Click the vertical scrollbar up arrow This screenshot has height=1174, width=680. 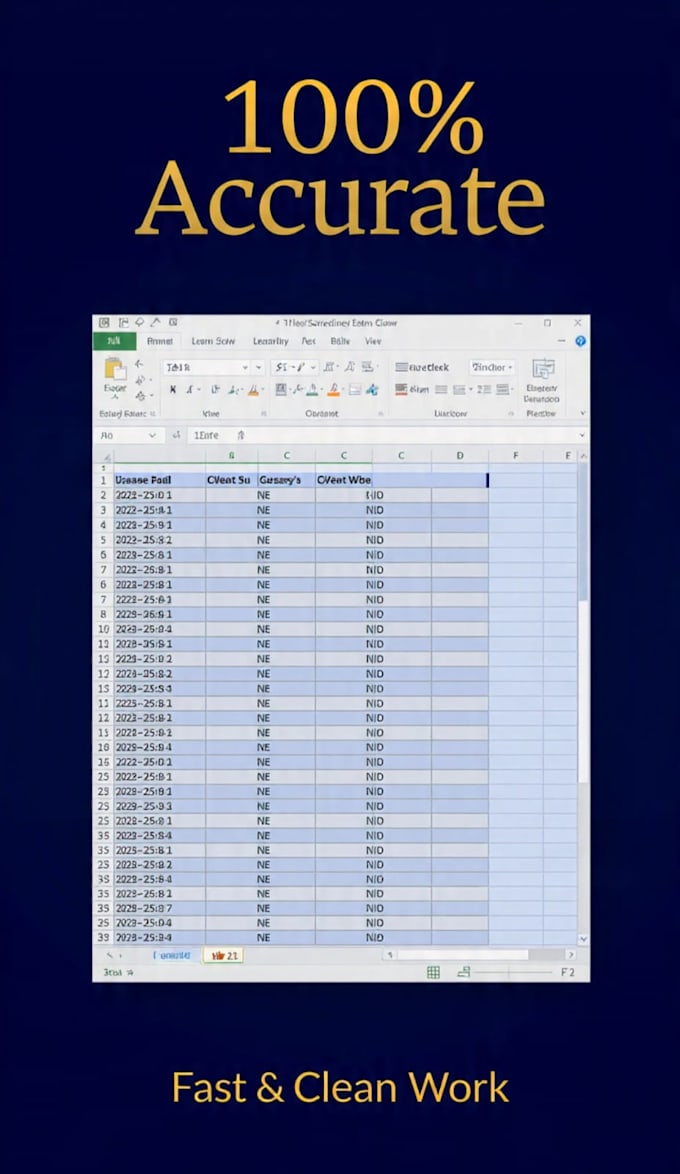tap(583, 456)
